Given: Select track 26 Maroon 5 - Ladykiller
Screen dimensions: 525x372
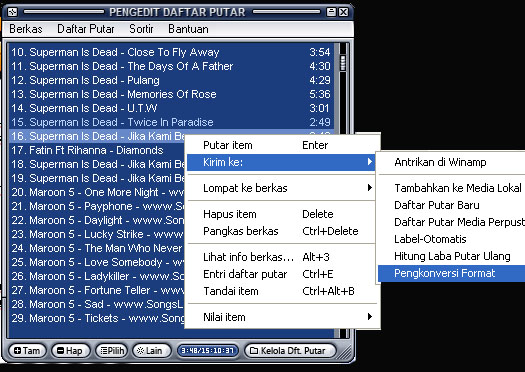Looking at the screenshot, I should (97, 276).
